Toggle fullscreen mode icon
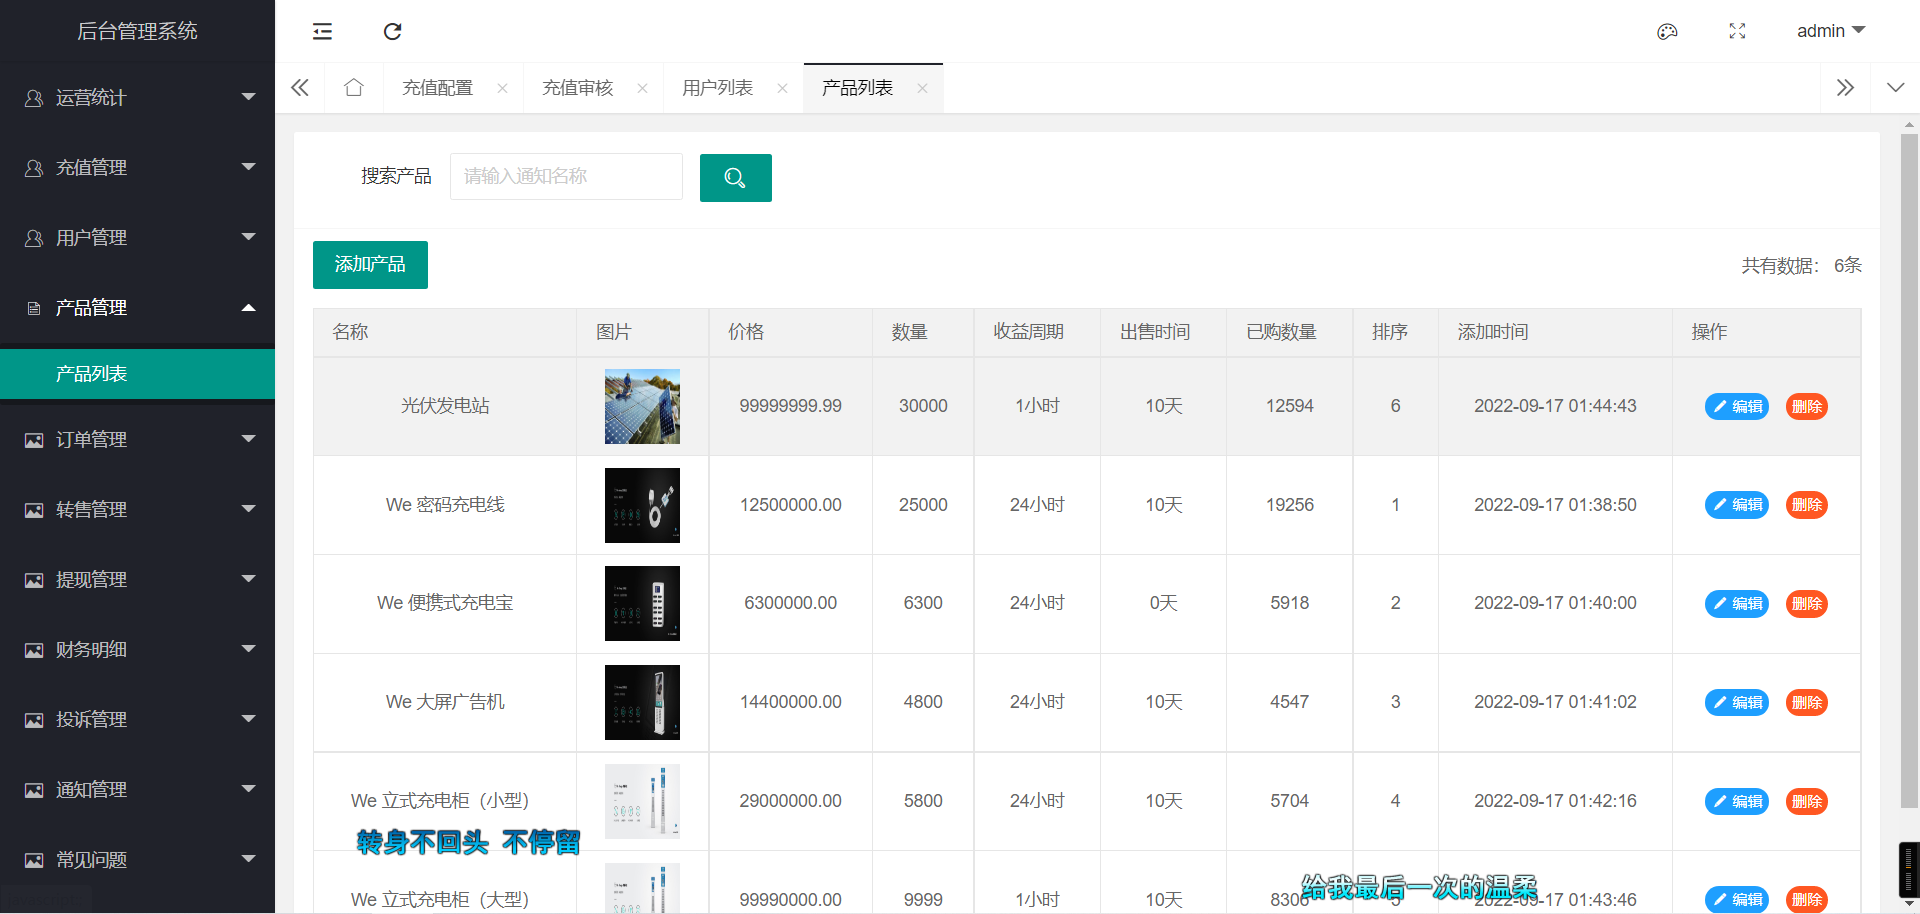The width and height of the screenshot is (1920, 914). [1737, 31]
